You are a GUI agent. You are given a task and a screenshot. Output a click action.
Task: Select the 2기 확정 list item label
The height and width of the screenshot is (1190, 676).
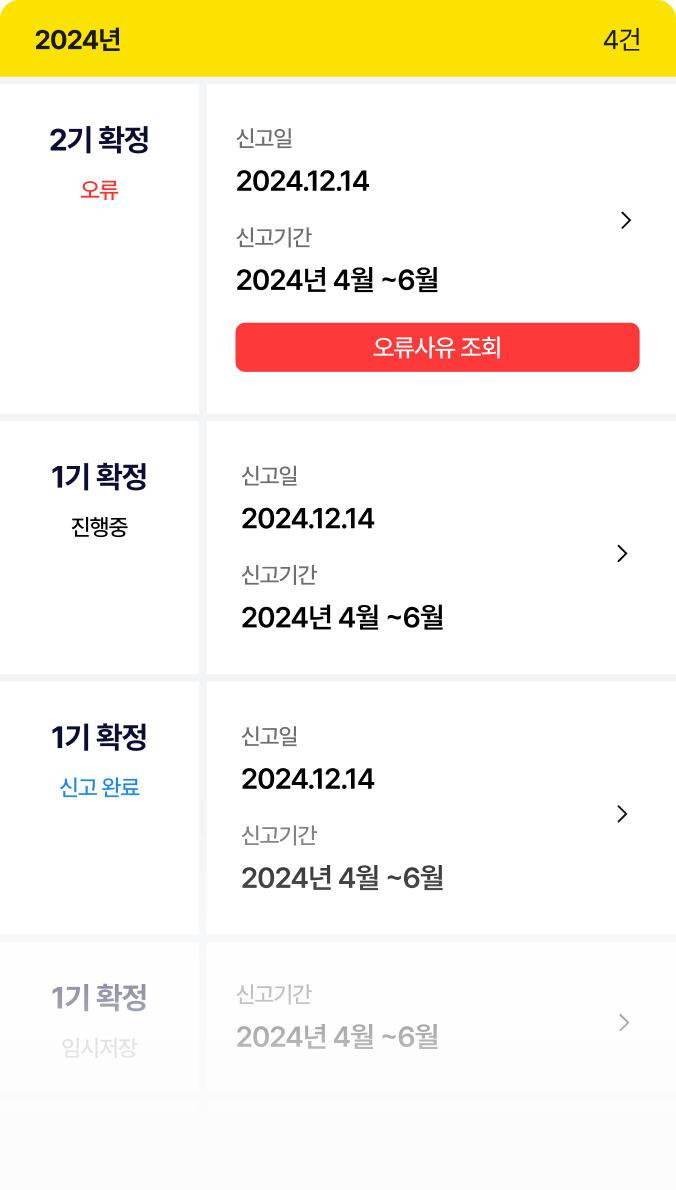coord(97,141)
